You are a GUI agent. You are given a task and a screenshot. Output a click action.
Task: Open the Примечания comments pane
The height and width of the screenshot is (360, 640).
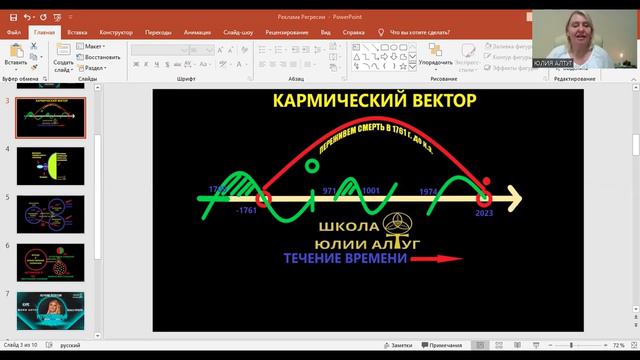point(442,345)
